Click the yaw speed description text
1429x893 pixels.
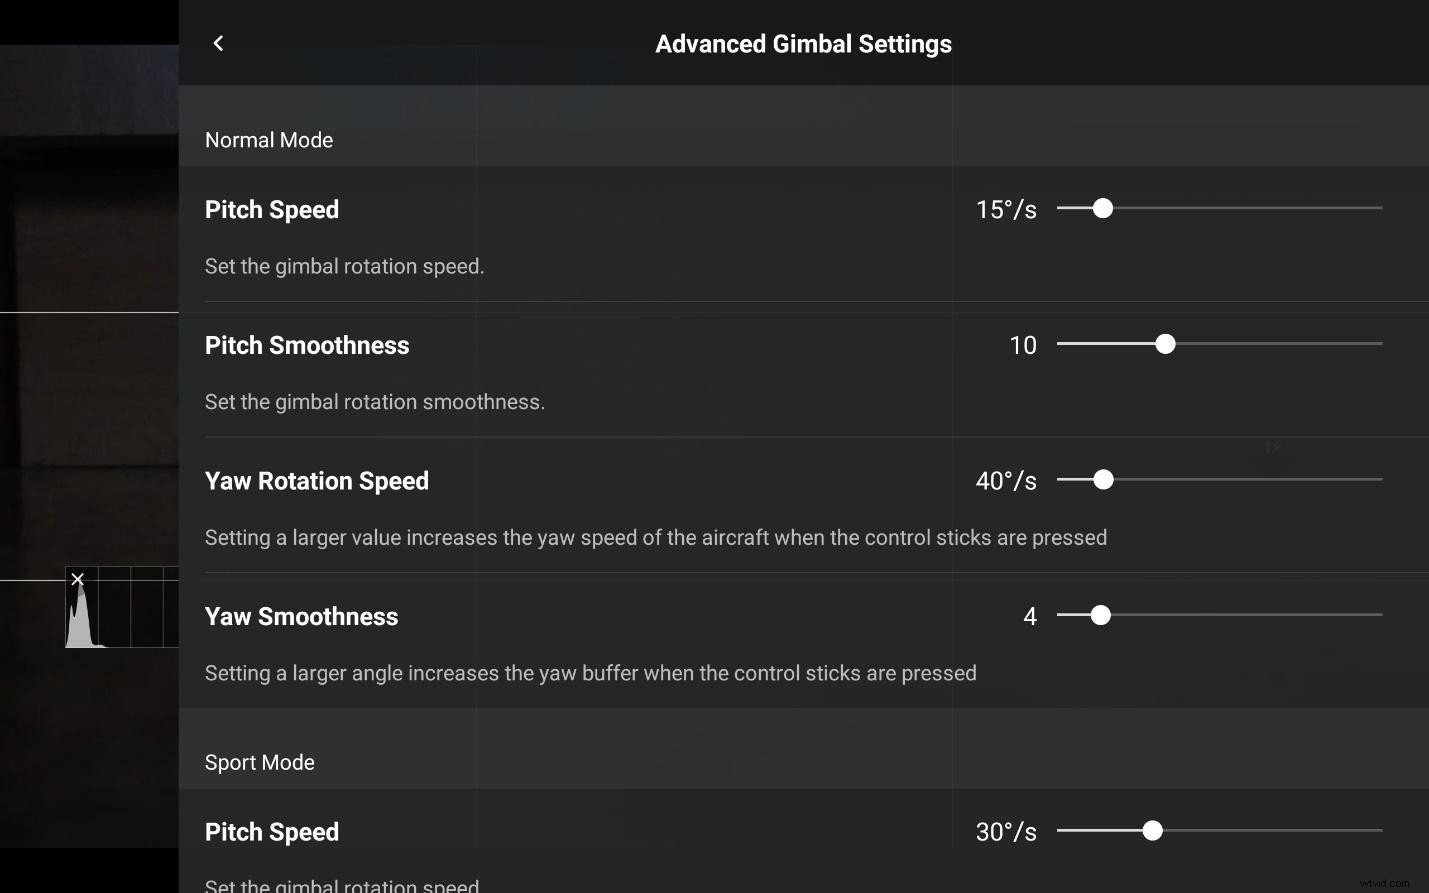click(x=656, y=537)
